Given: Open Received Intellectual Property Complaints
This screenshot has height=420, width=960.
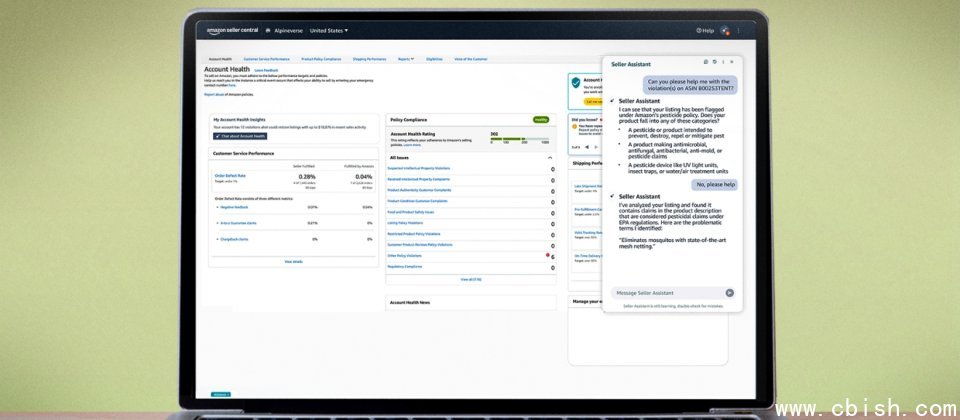Looking at the screenshot, I should [x=418, y=179].
